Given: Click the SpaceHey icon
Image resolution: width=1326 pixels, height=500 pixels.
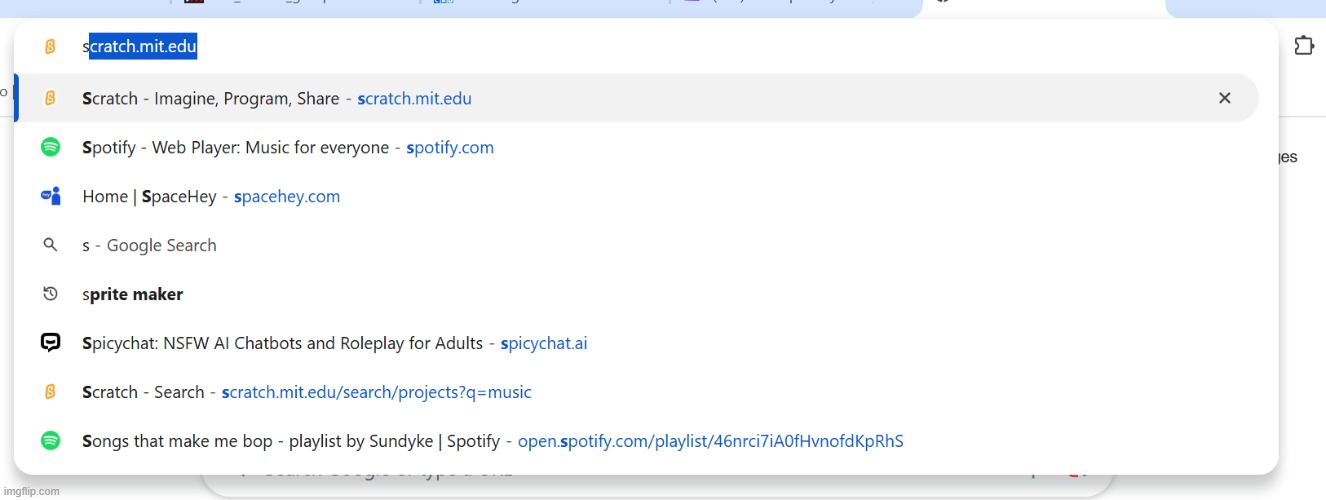Looking at the screenshot, I should point(50,196).
